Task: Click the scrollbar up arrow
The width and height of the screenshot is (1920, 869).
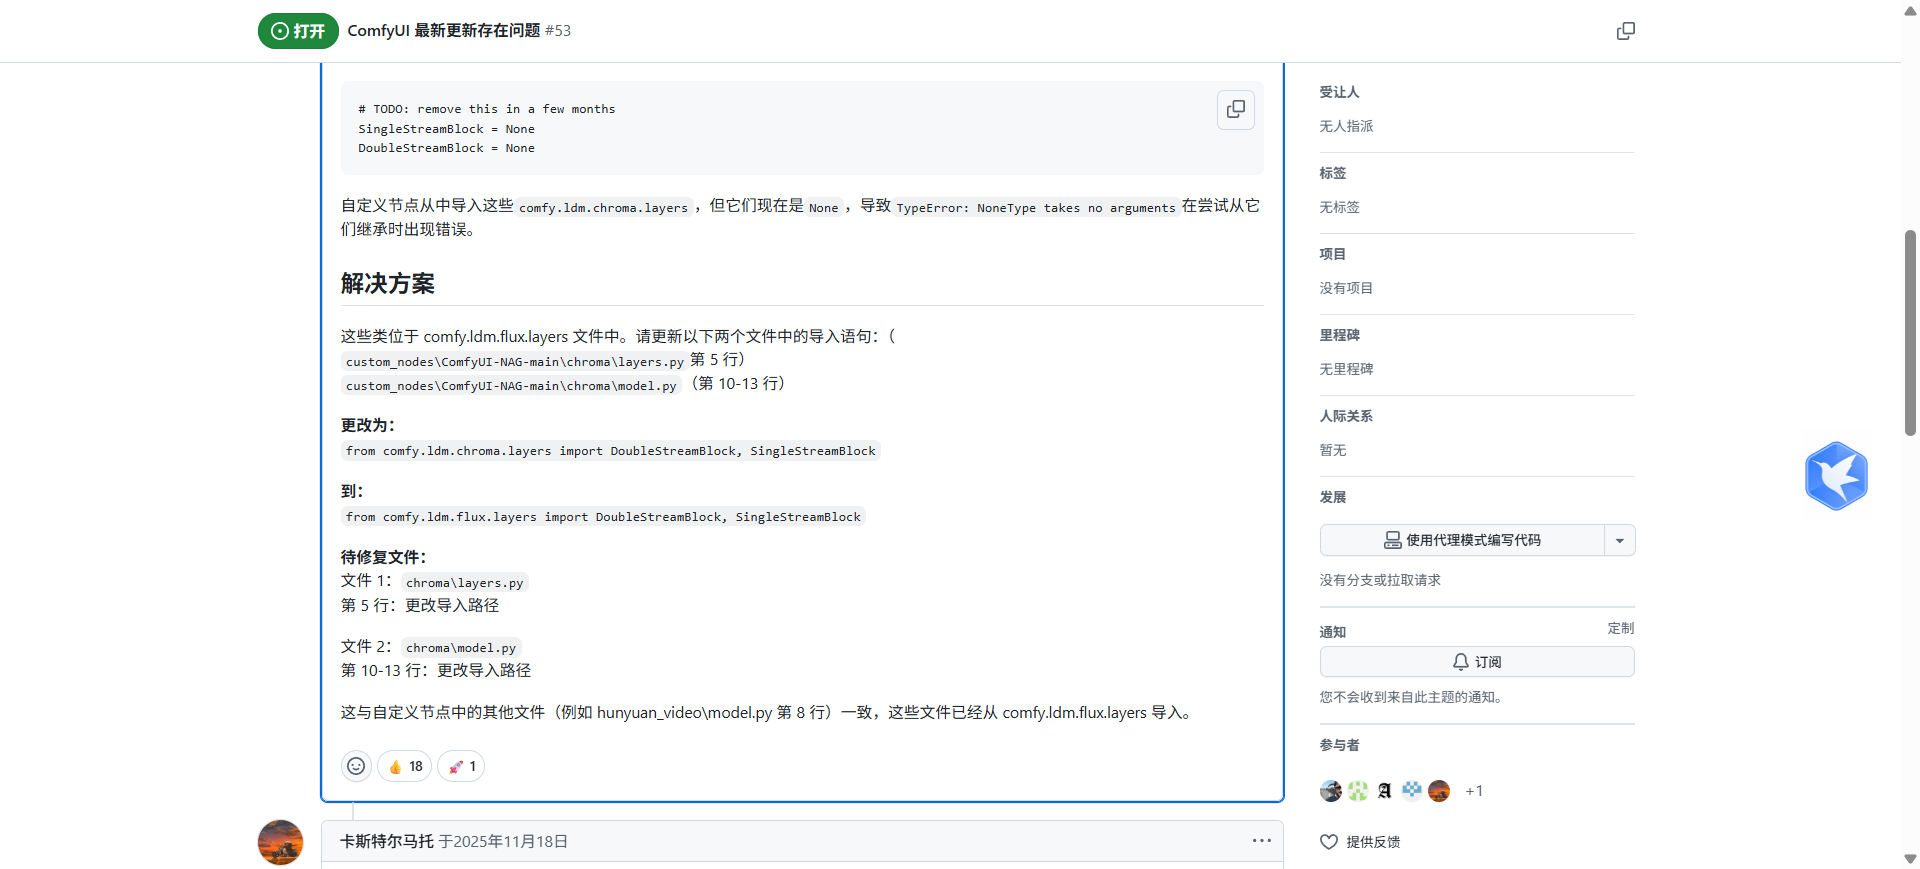Action: 1910,10
